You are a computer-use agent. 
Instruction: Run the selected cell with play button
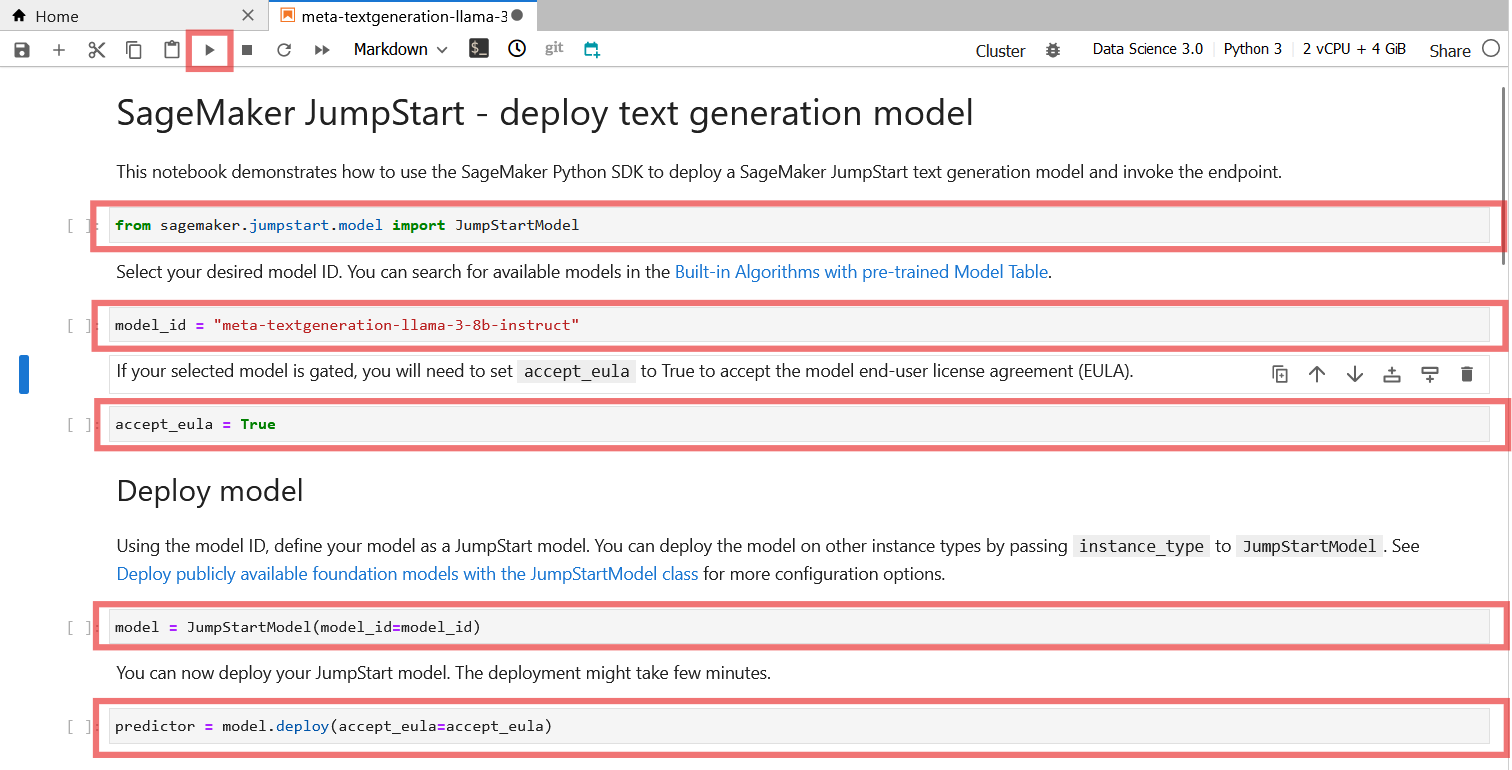tap(210, 49)
